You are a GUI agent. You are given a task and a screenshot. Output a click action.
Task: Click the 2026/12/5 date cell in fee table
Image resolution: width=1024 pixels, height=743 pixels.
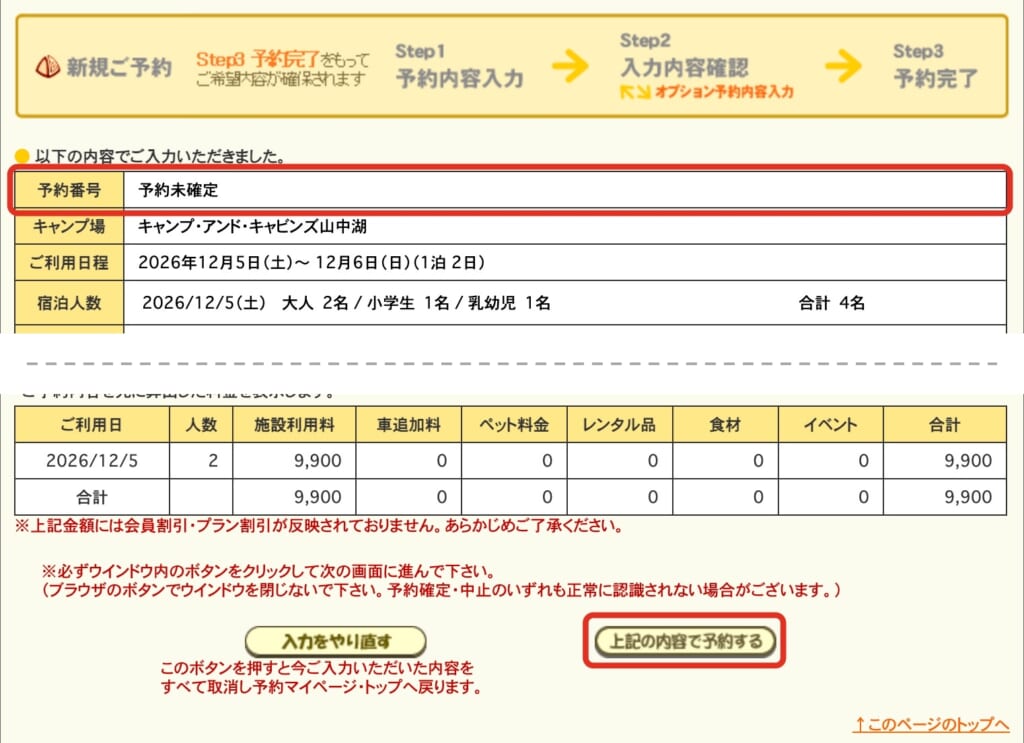tap(92, 460)
